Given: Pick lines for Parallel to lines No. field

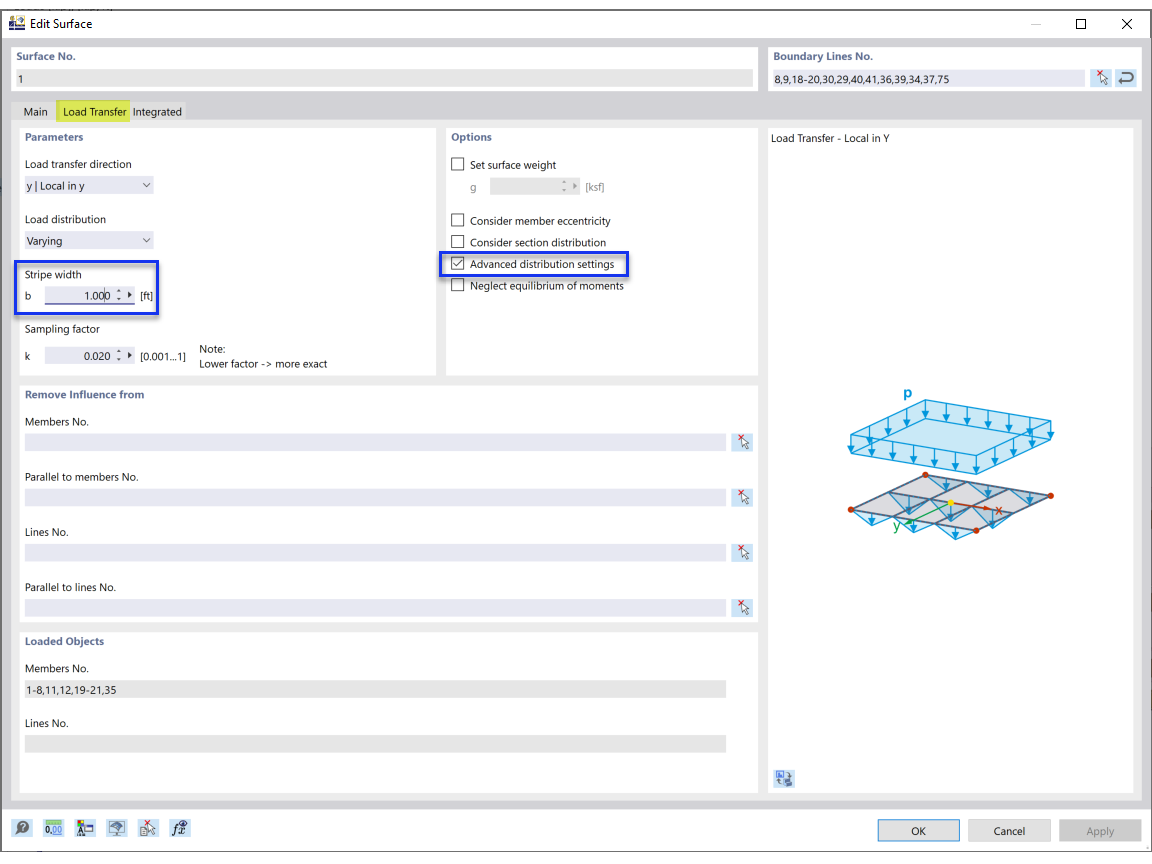Looking at the screenshot, I should (742, 607).
